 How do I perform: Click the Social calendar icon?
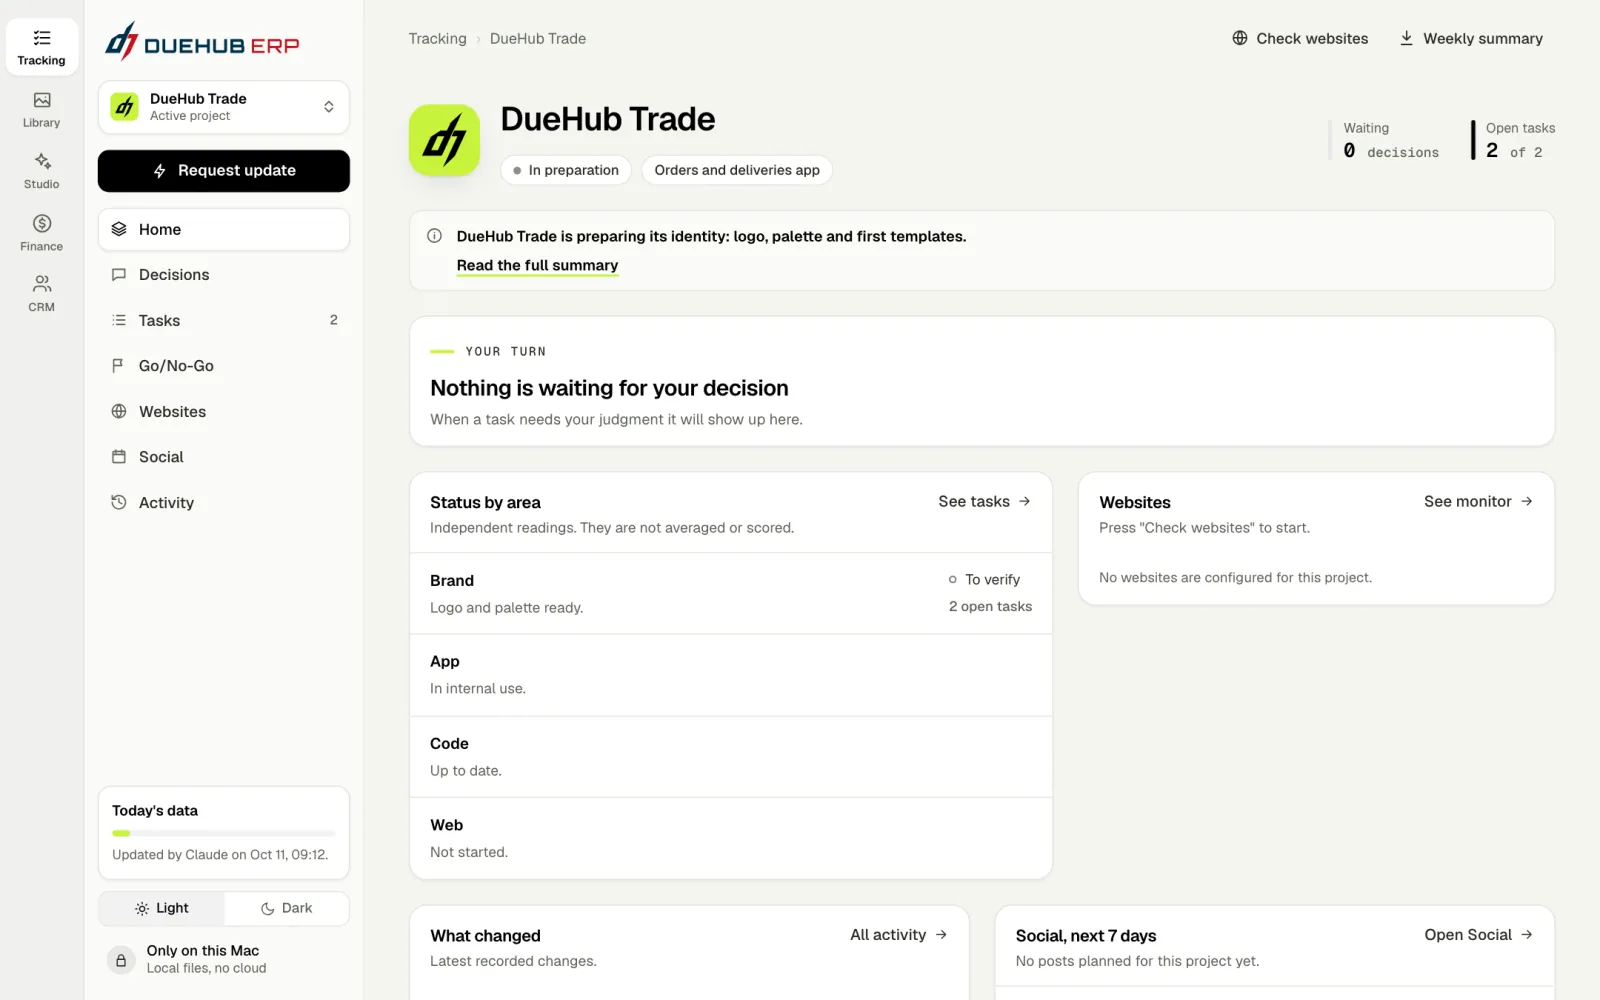point(119,457)
